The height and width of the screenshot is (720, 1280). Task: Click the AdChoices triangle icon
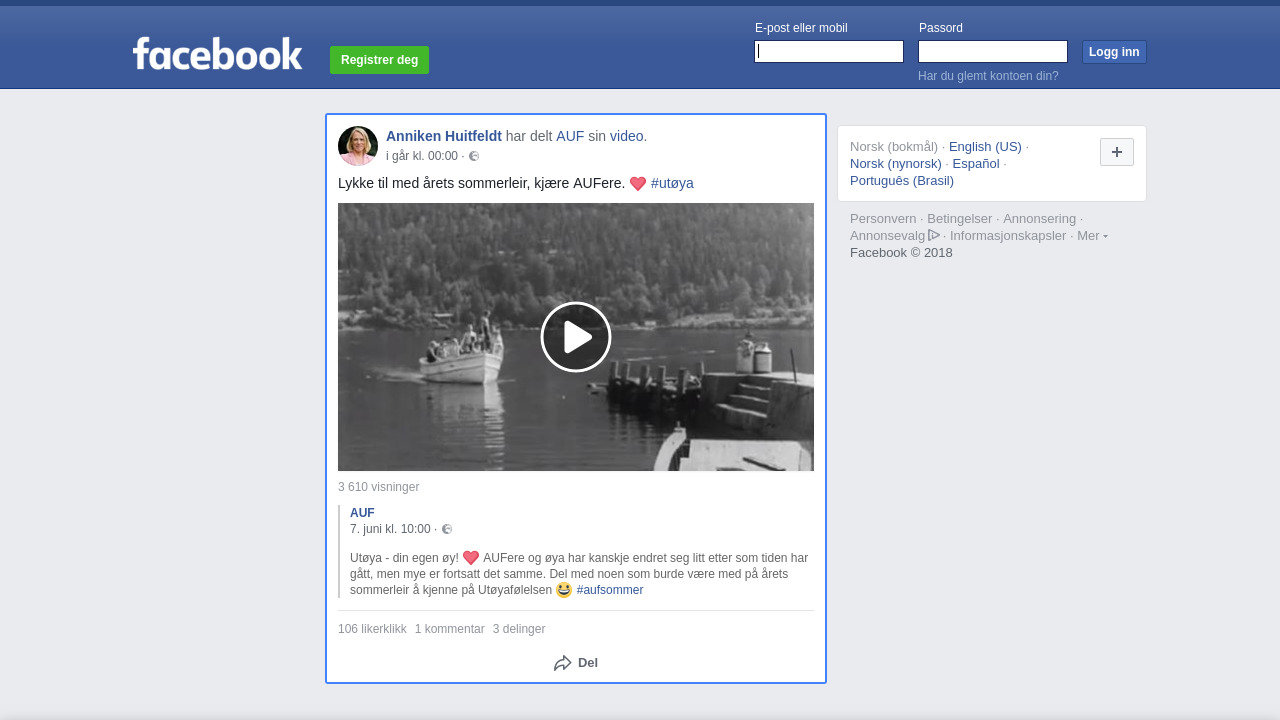934,235
